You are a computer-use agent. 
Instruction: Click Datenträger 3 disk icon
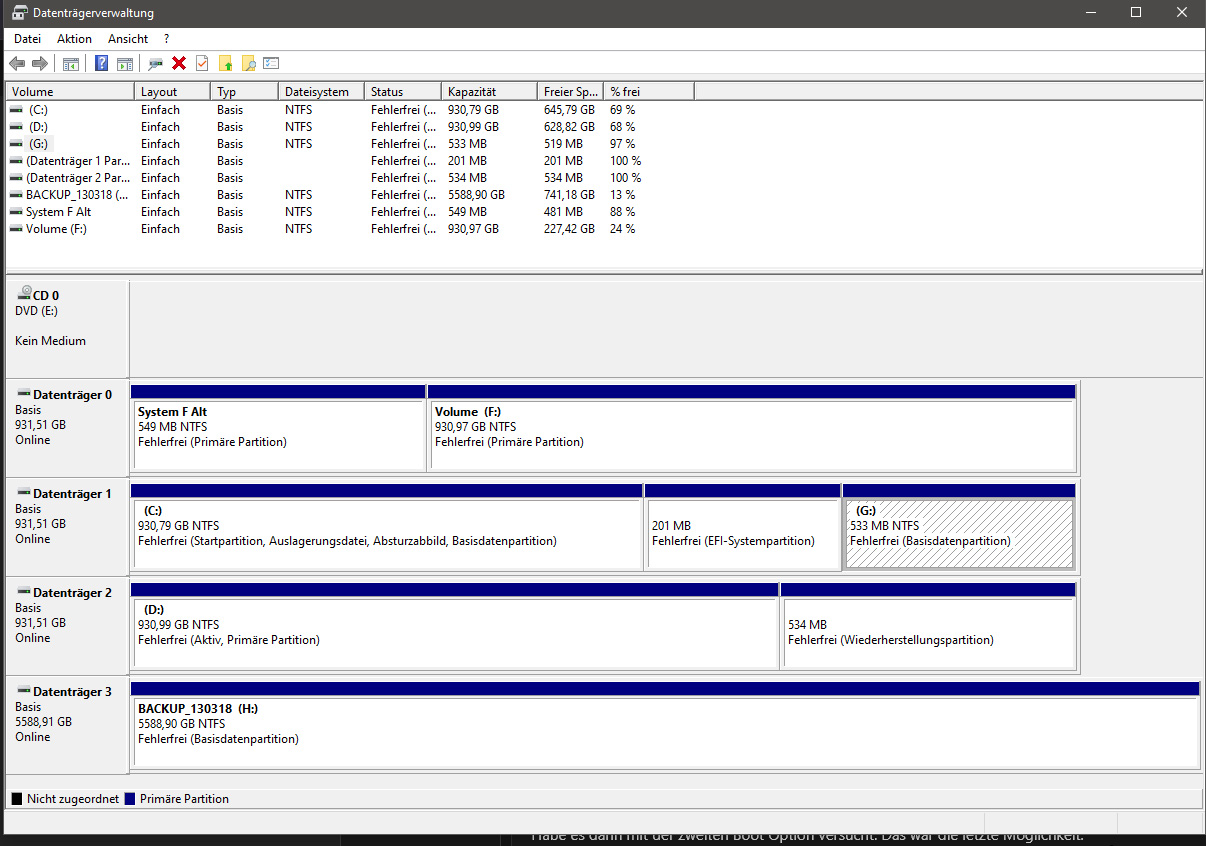23,691
